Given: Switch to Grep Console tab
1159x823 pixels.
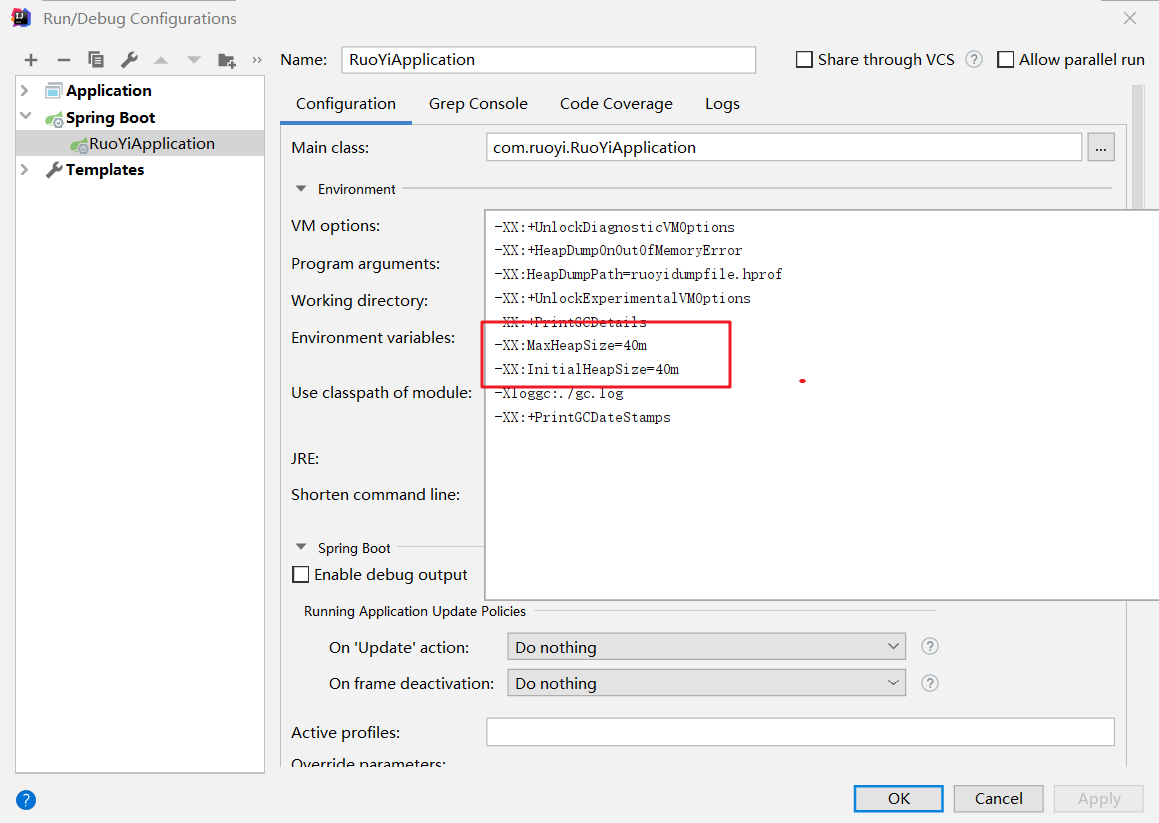Looking at the screenshot, I should pos(478,104).
